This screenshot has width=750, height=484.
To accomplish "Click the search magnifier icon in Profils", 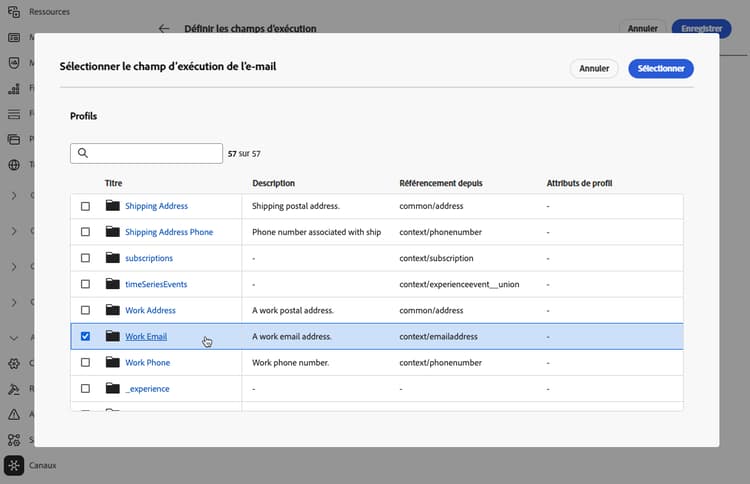I will click(83, 153).
